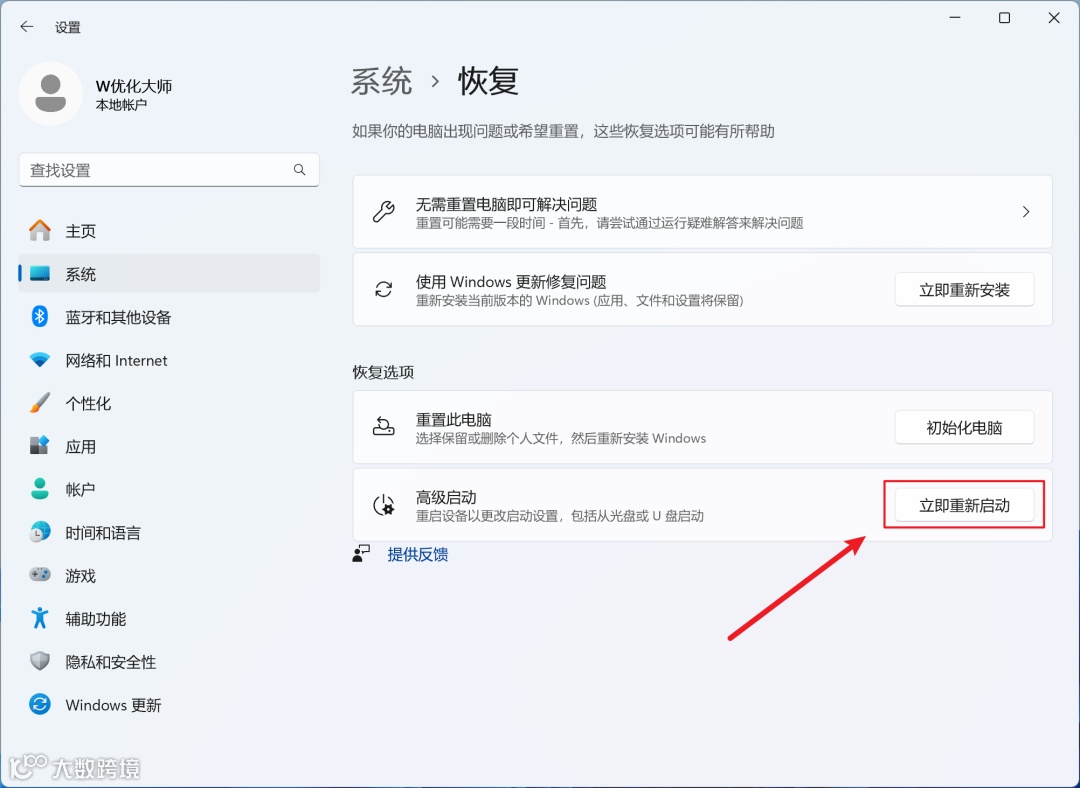Go to 个性化 settings
Image resolution: width=1080 pixels, height=788 pixels.
(169, 403)
